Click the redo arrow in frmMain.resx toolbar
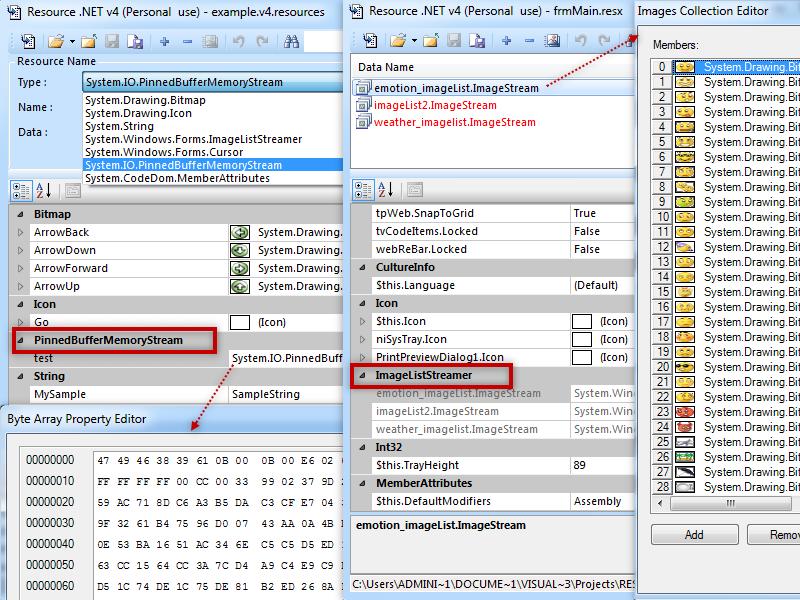800x600 pixels. click(604, 41)
